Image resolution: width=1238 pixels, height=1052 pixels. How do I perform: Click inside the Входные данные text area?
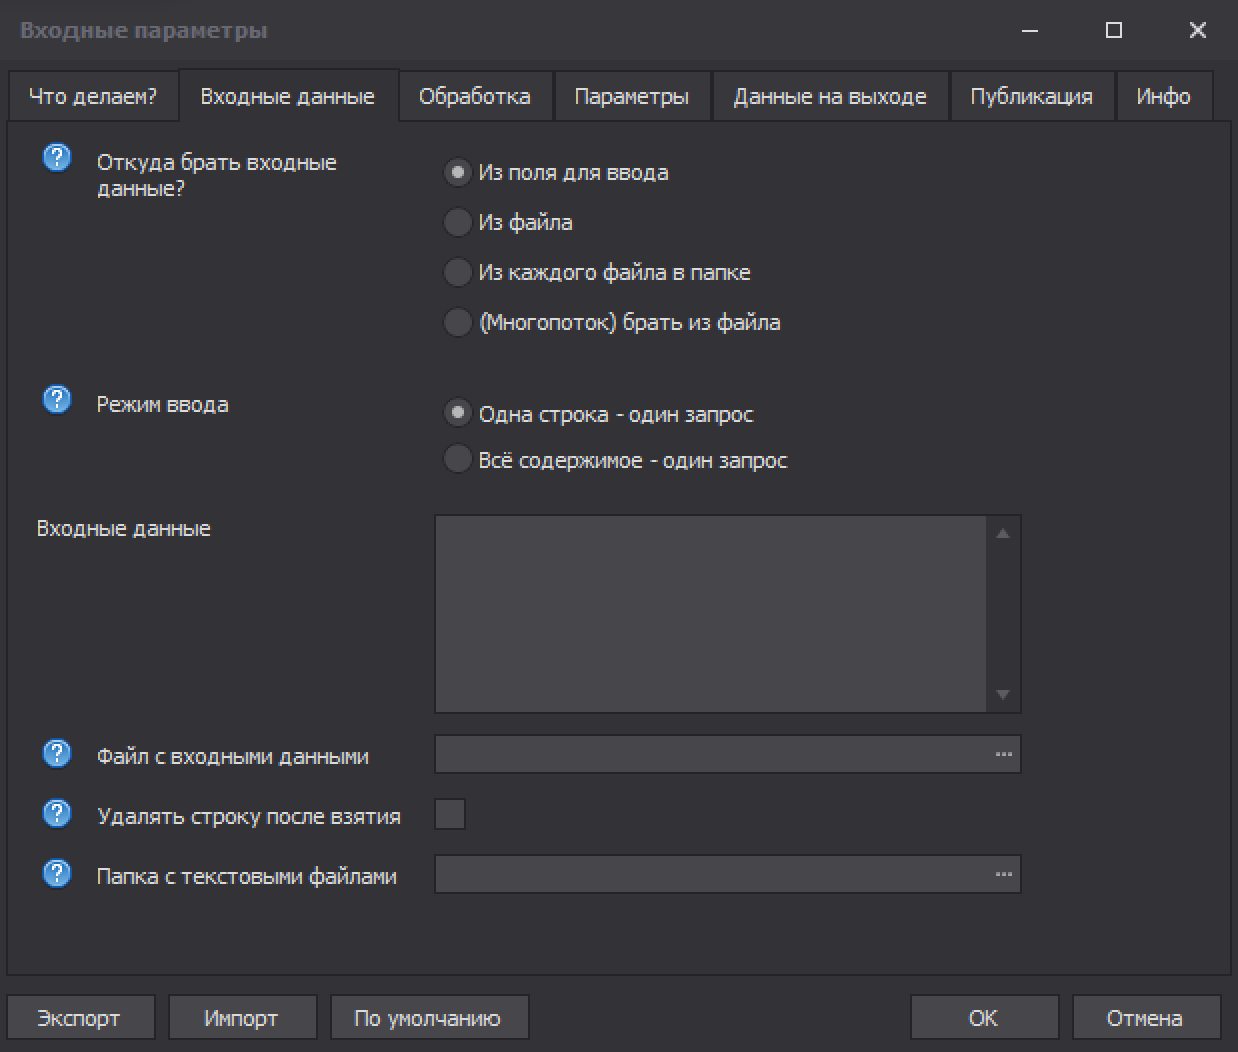click(712, 613)
